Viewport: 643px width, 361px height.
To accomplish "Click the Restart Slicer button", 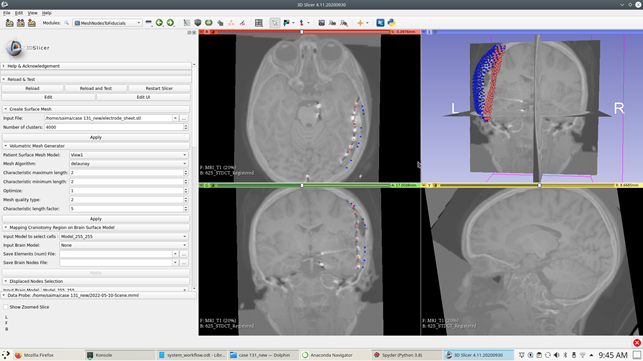I will [159, 88].
